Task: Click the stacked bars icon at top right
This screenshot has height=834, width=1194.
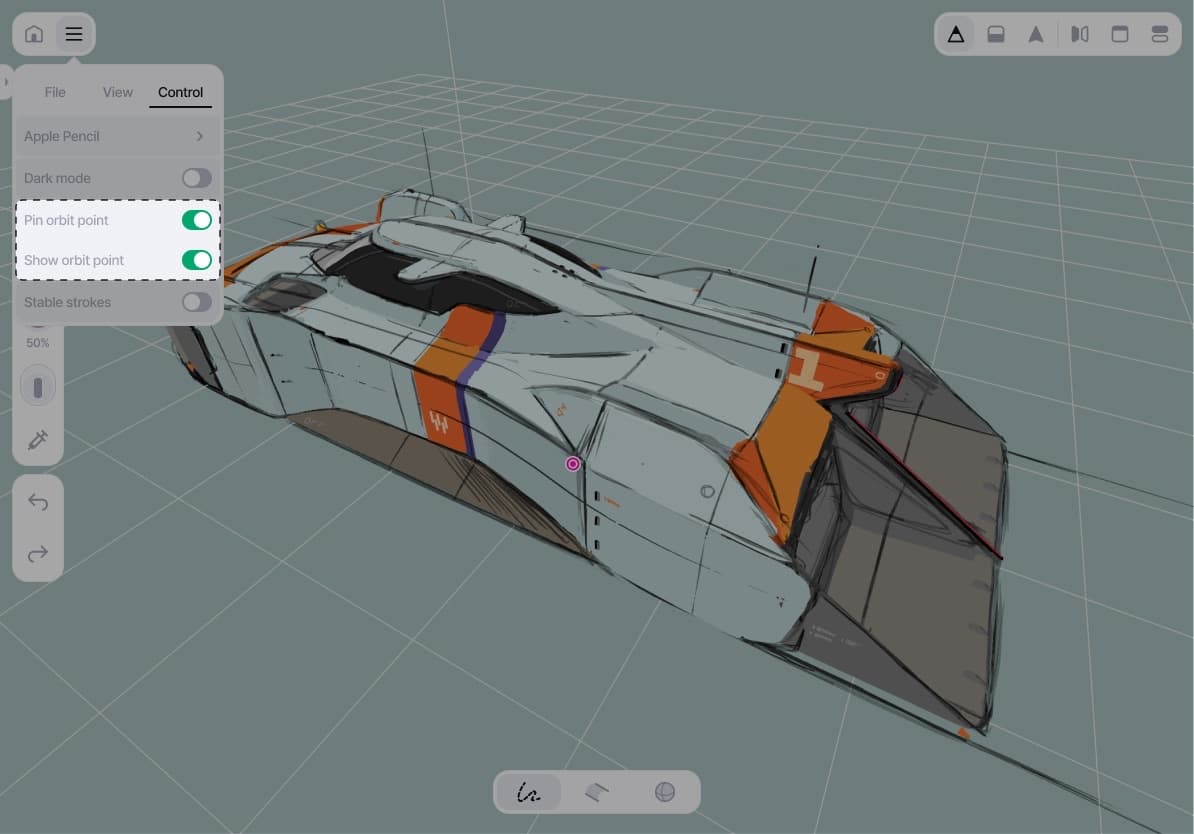Action: tap(1160, 34)
